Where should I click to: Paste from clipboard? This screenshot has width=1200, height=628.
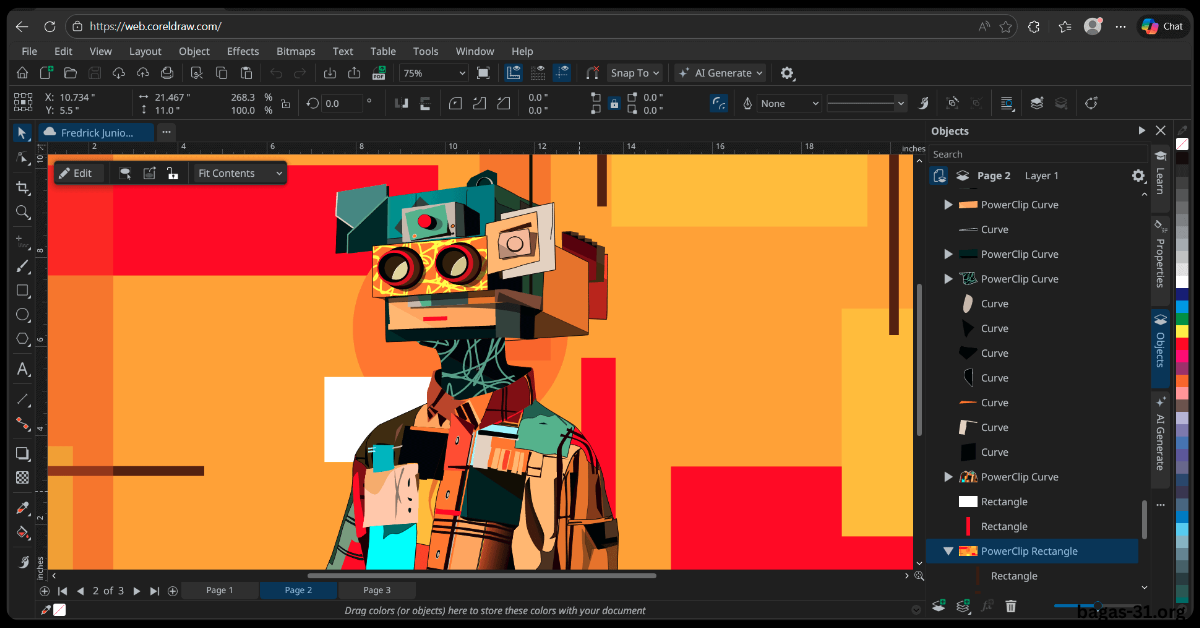[246, 73]
